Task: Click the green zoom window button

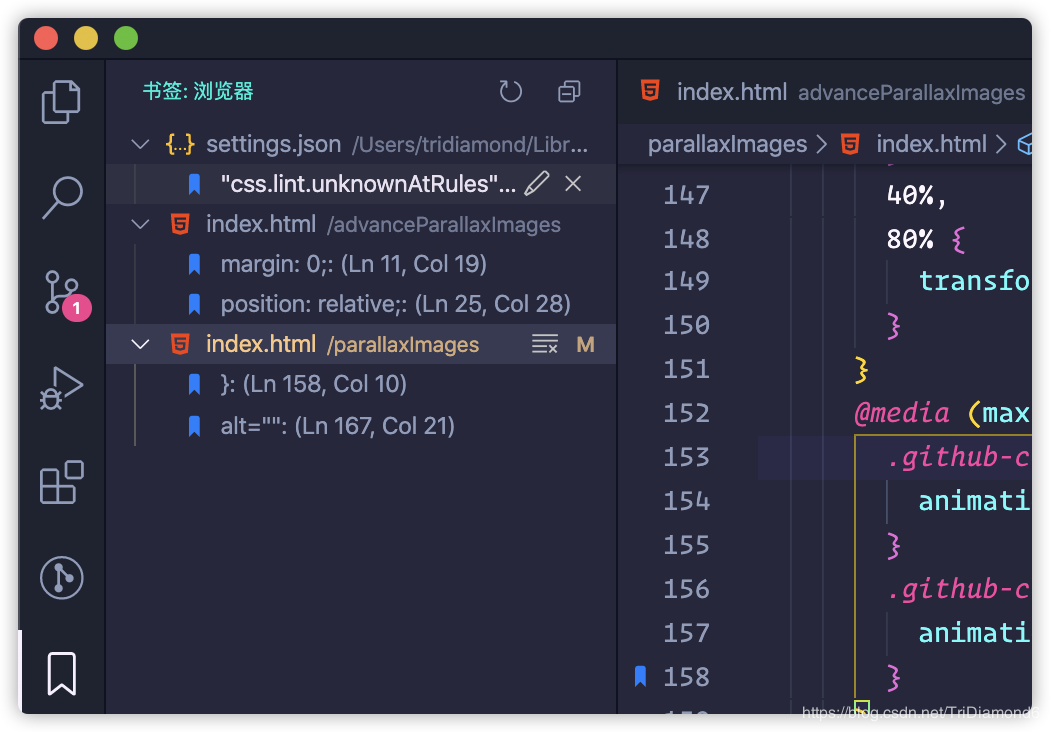Action: pos(126,38)
